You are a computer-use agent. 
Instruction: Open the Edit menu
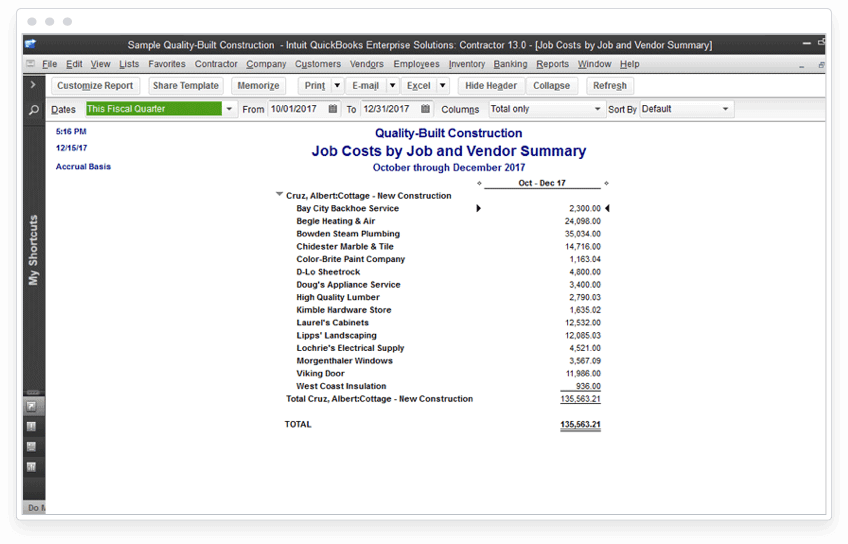click(x=74, y=64)
